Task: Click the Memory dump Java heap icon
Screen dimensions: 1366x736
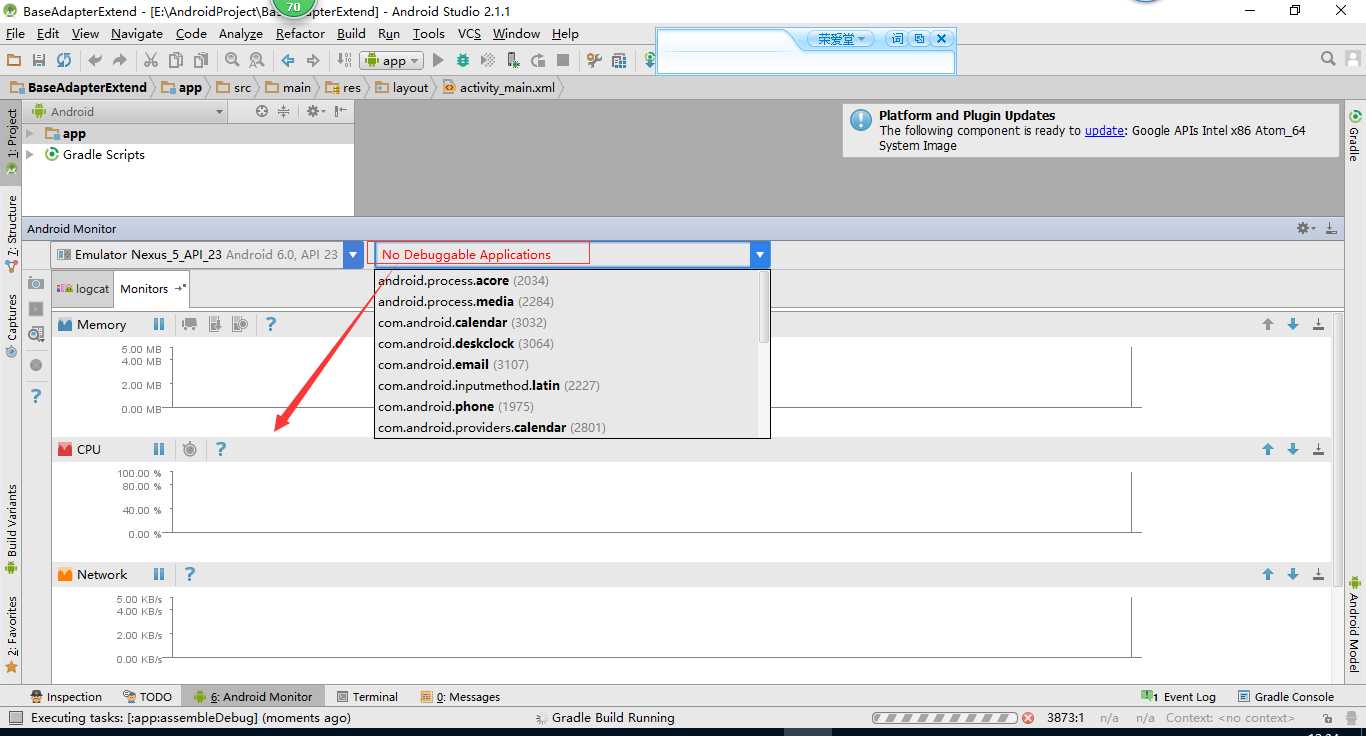Action: (x=214, y=324)
